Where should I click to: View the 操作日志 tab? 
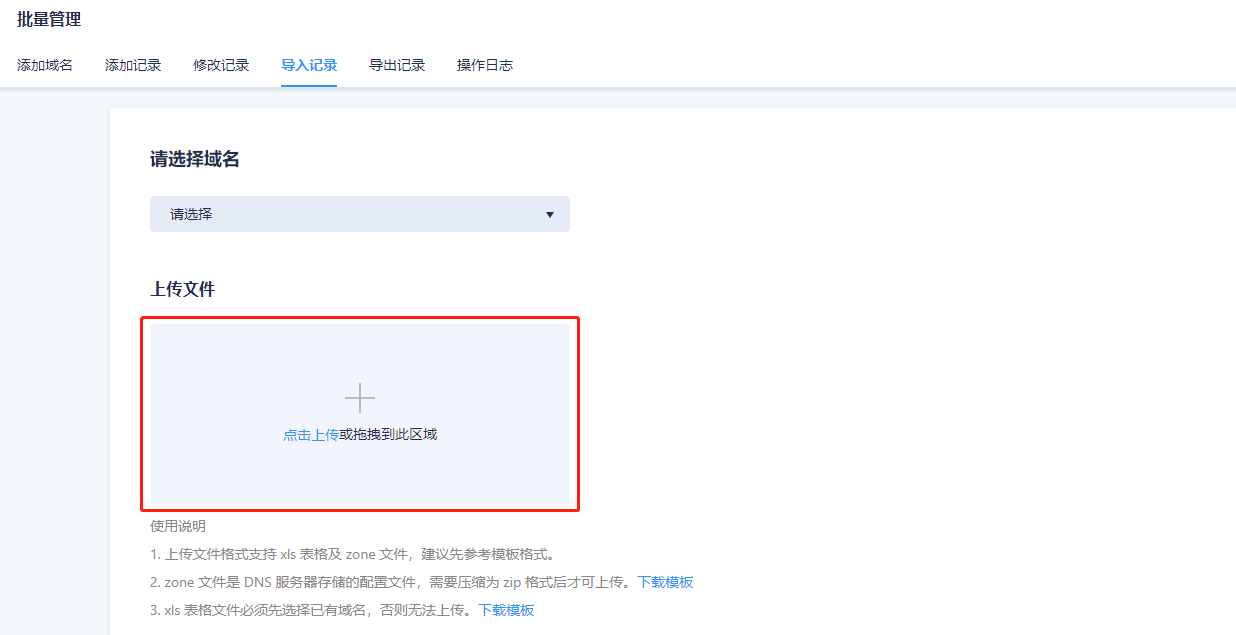click(485, 65)
